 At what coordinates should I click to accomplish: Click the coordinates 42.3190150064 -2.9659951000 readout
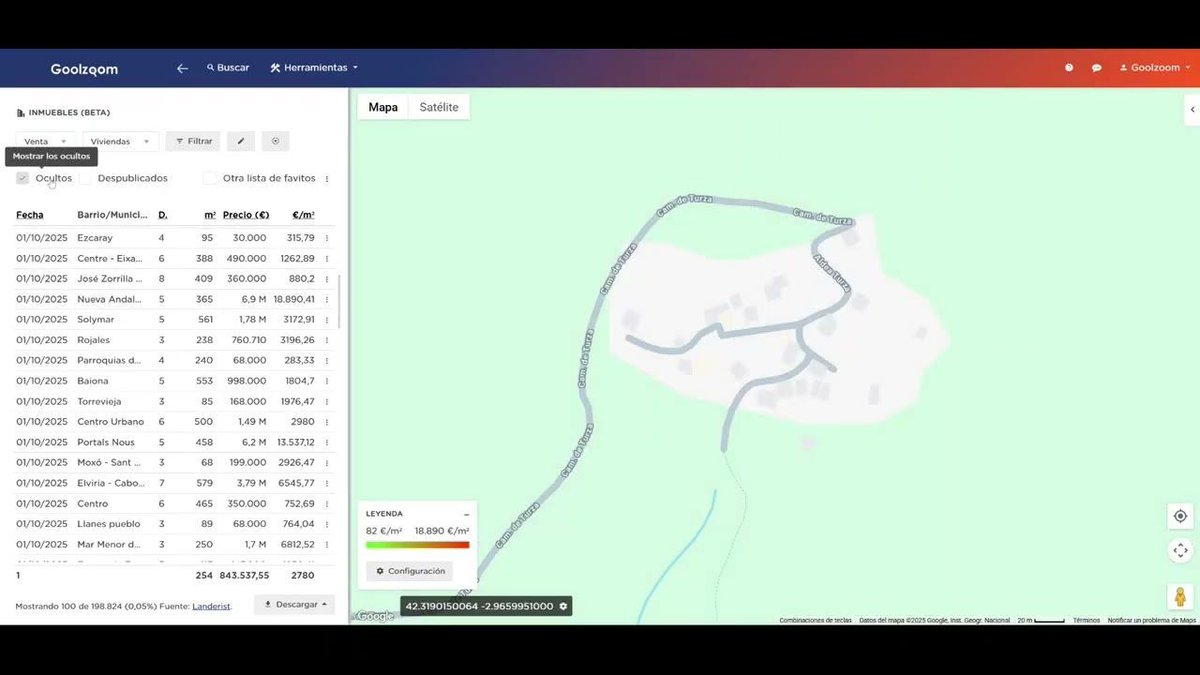coord(479,606)
